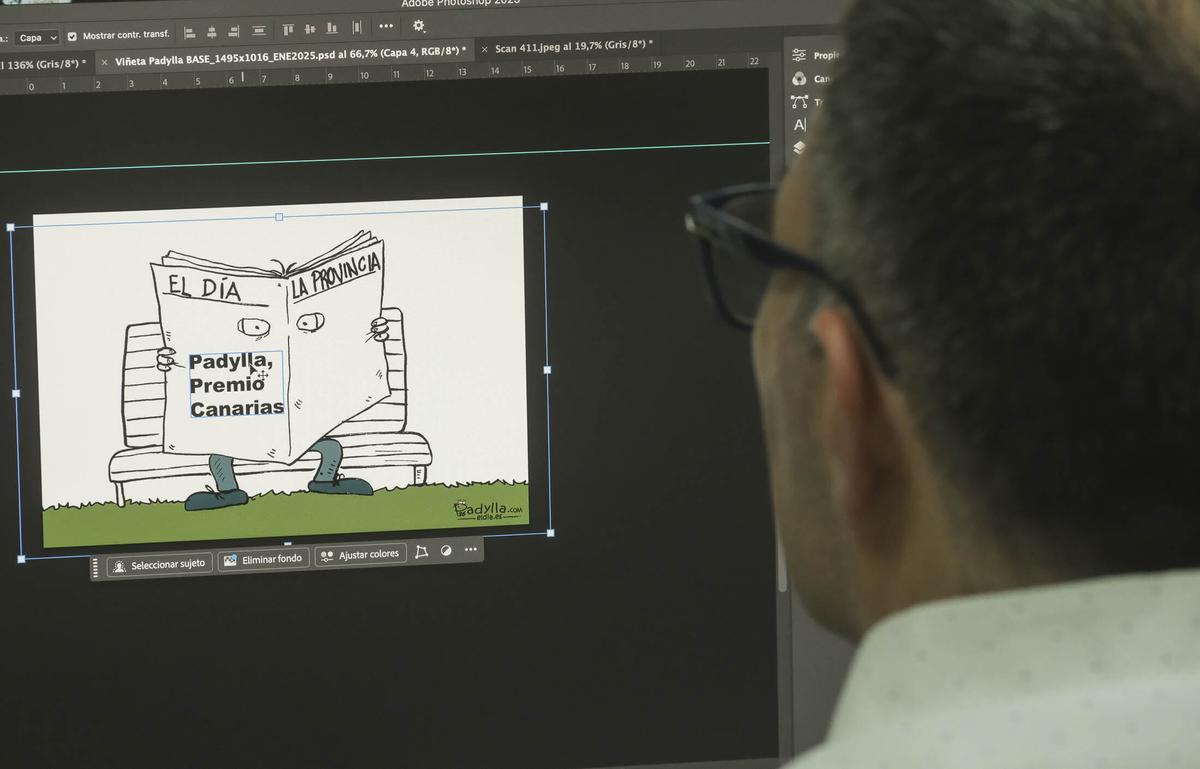This screenshot has height=769, width=1200.
Task: Click the 'LA PROVINCIA' newspaper title on canvas
Action: click(x=336, y=276)
